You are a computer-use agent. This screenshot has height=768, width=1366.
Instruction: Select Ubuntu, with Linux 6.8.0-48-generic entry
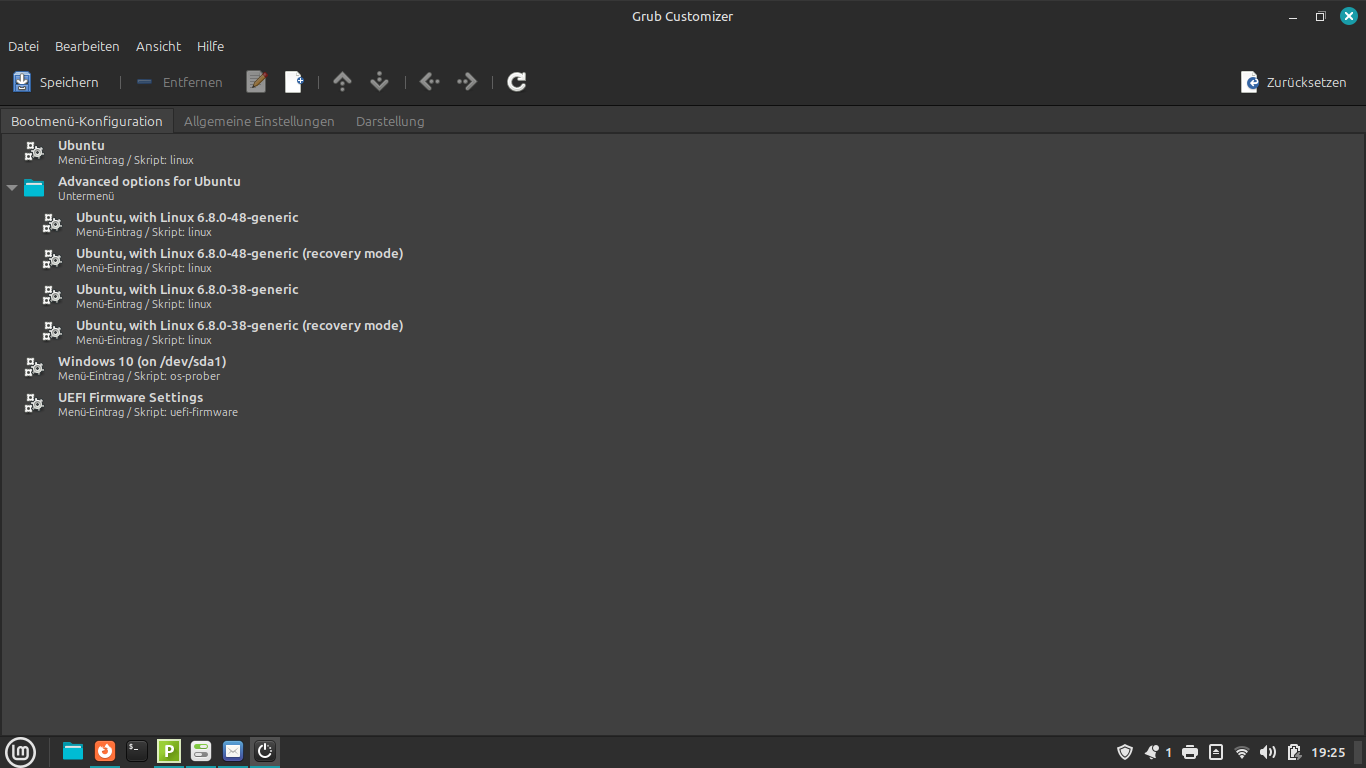[683, 224]
